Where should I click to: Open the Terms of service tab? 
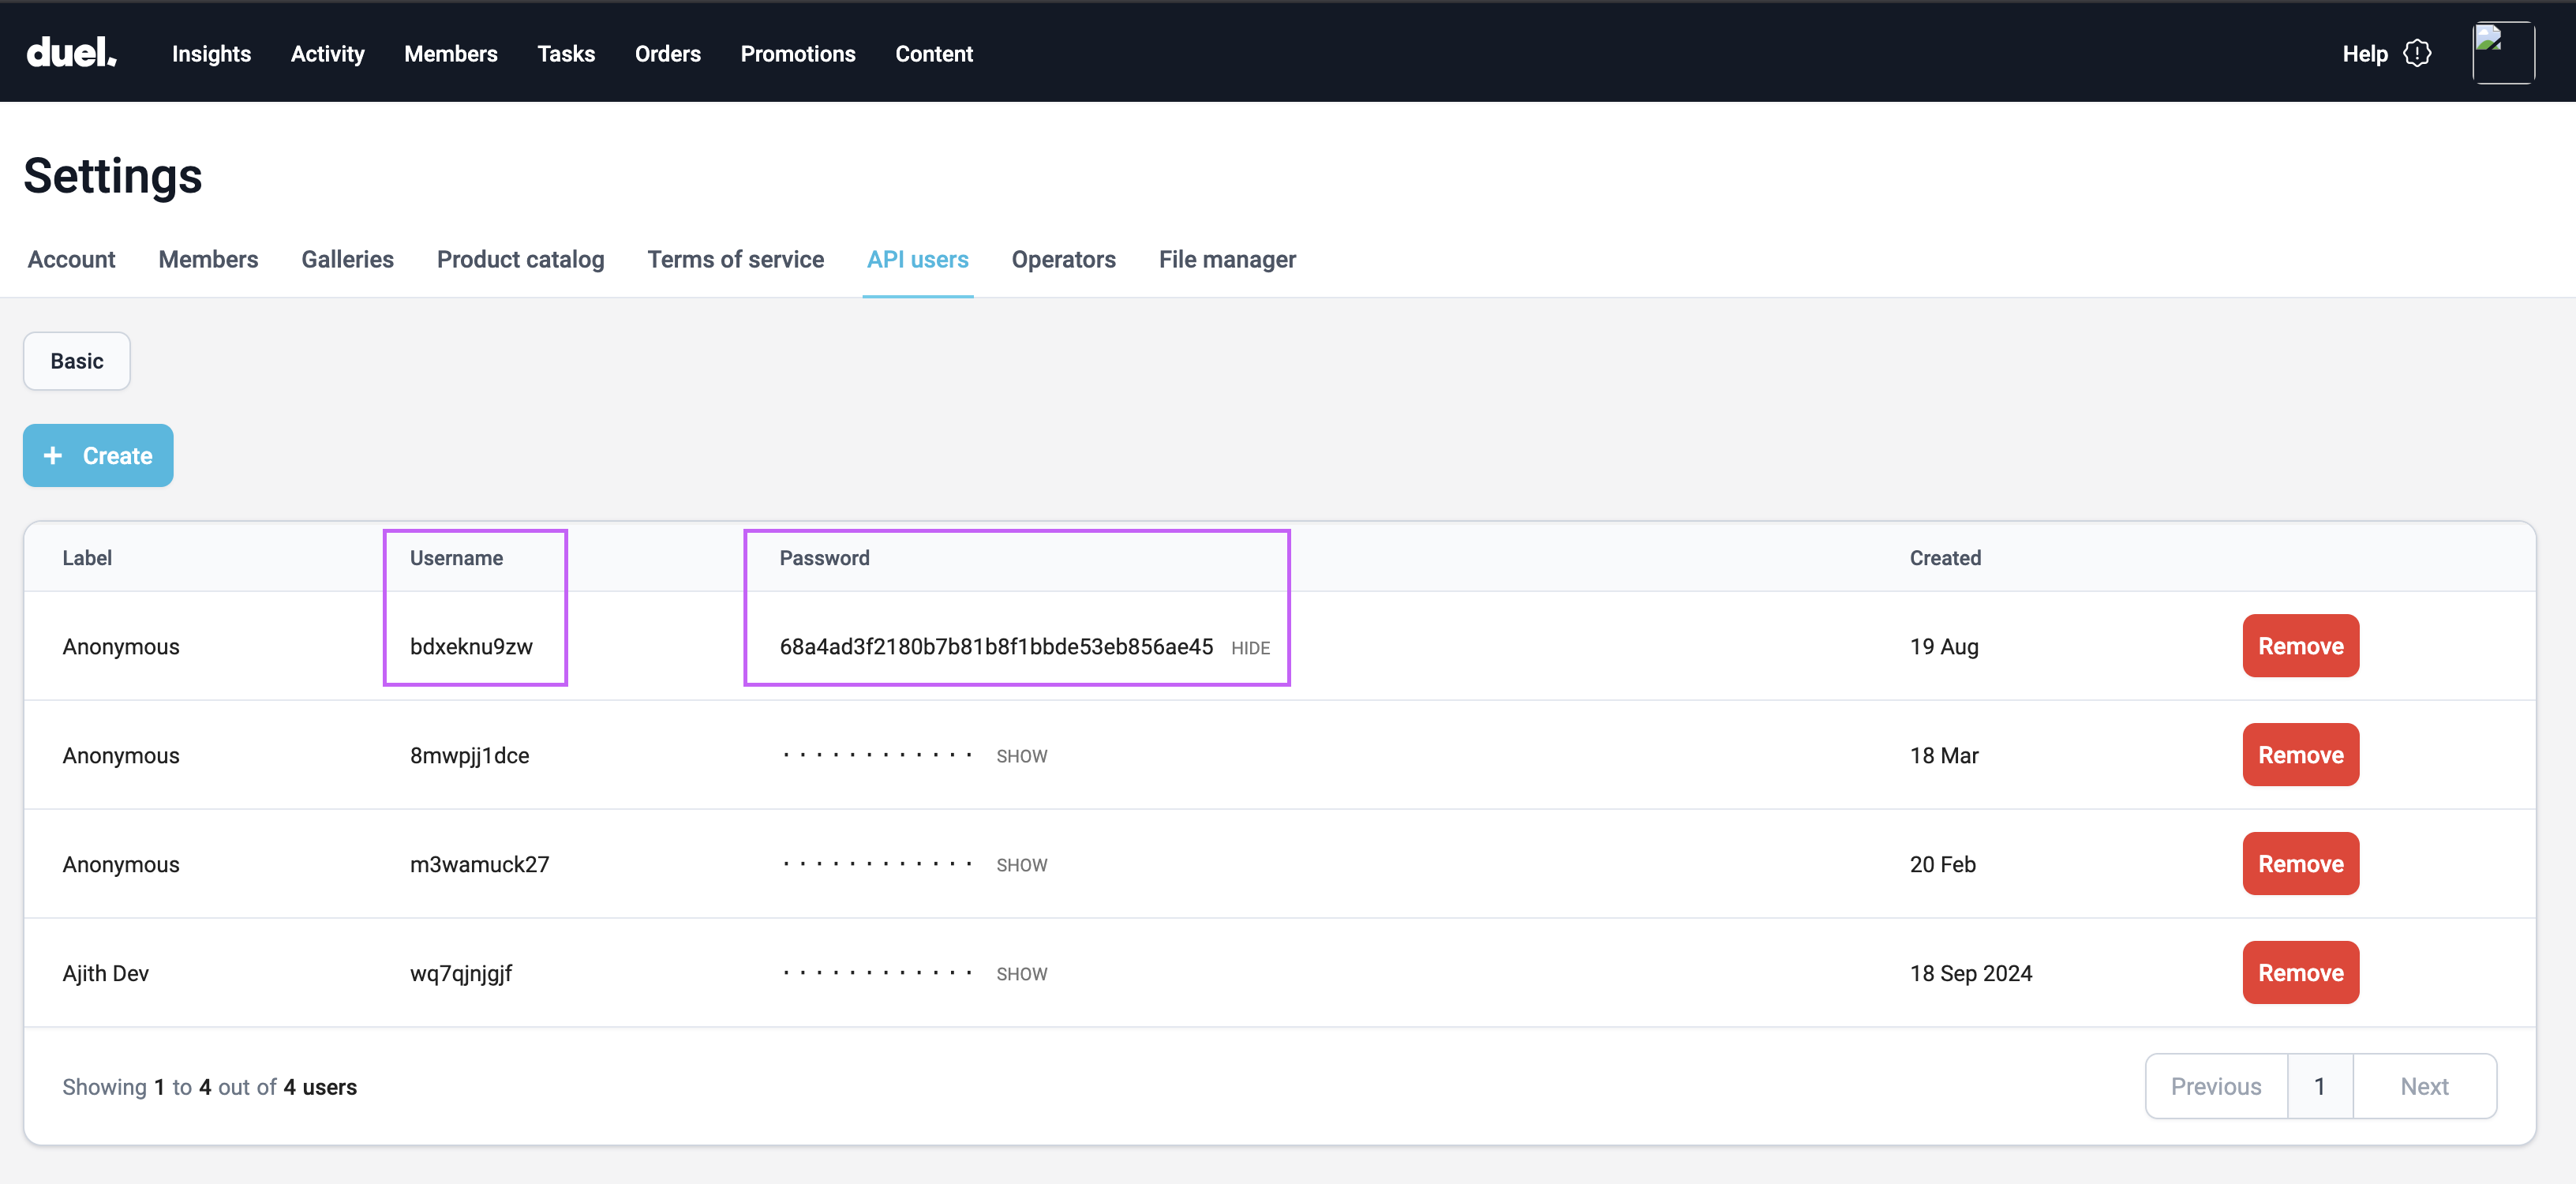(x=735, y=260)
